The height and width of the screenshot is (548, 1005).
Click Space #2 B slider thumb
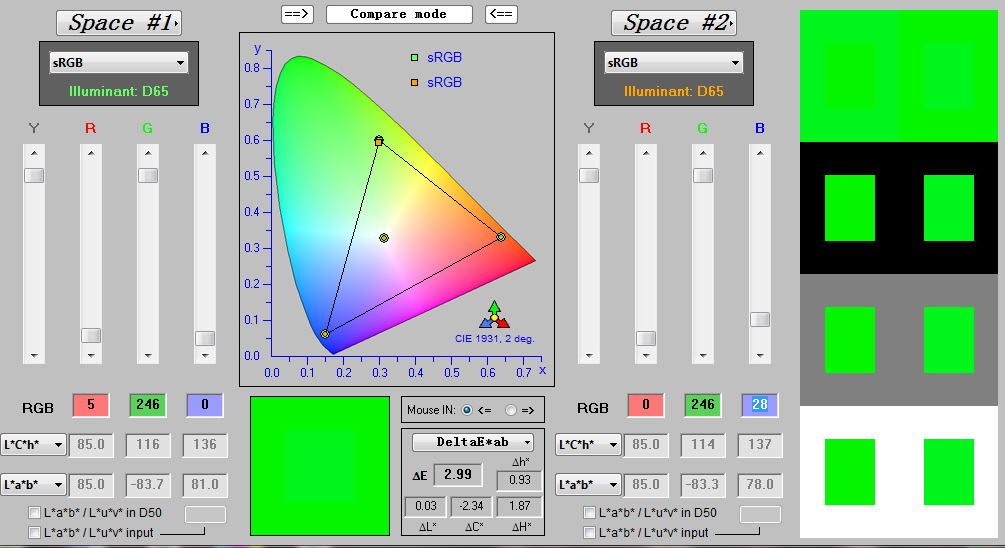(760, 319)
